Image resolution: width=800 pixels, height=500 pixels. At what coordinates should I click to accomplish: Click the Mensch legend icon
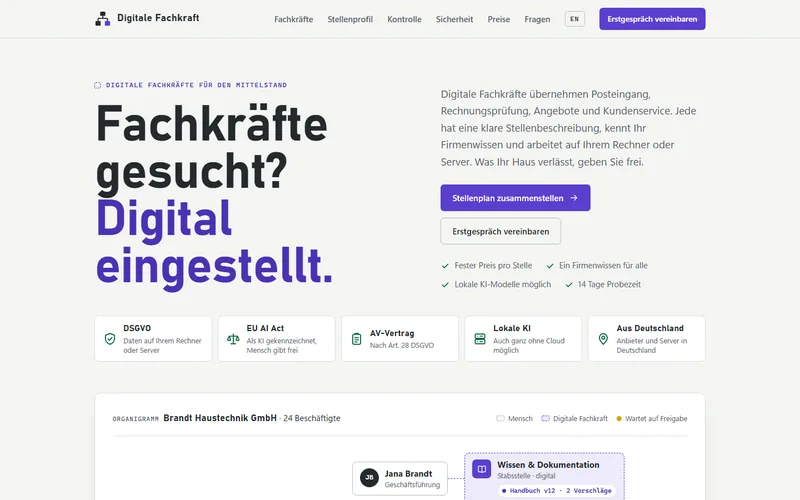coord(500,418)
